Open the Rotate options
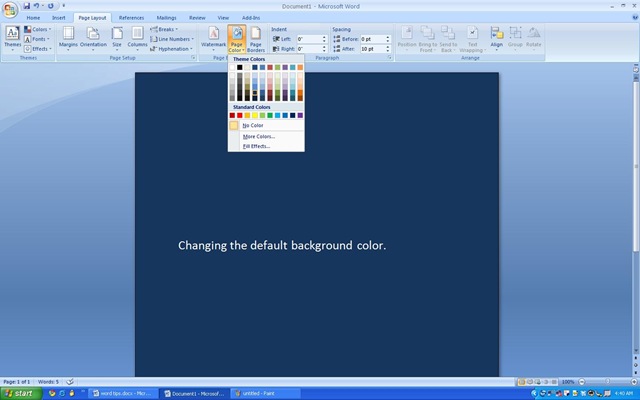The image size is (640, 400). pos(533,39)
